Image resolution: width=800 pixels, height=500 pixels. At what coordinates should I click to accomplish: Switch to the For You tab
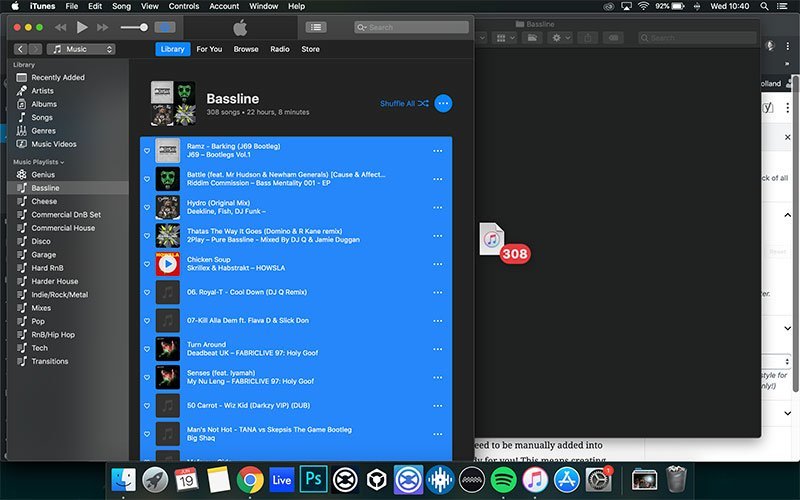tap(209, 49)
